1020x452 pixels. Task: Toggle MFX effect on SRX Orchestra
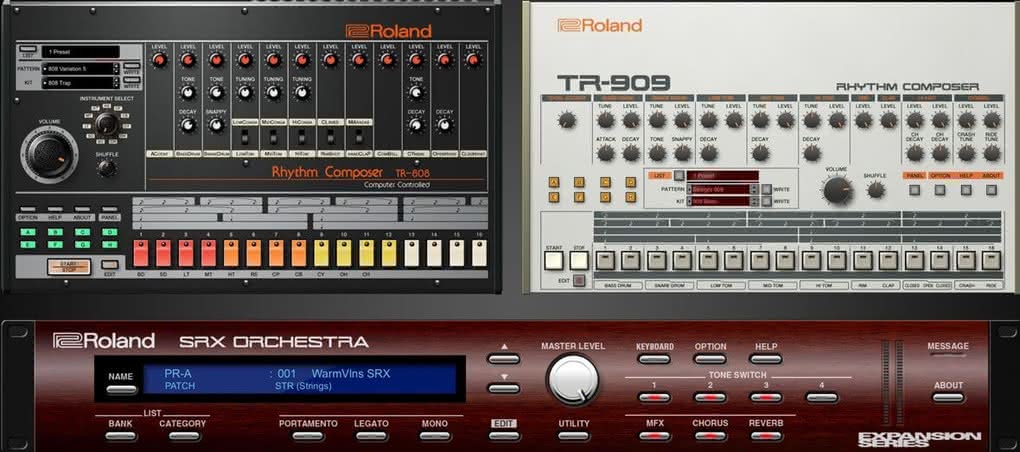(654, 436)
